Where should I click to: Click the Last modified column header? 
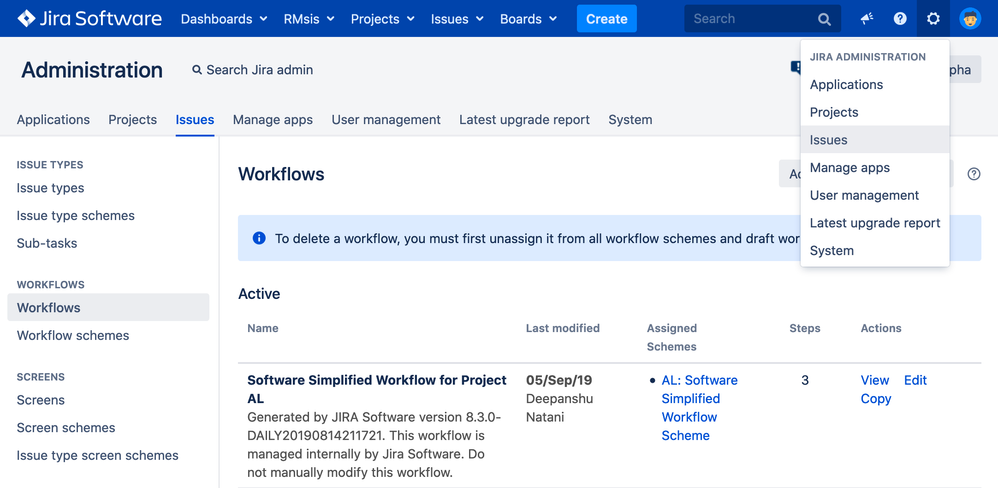point(563,328)
